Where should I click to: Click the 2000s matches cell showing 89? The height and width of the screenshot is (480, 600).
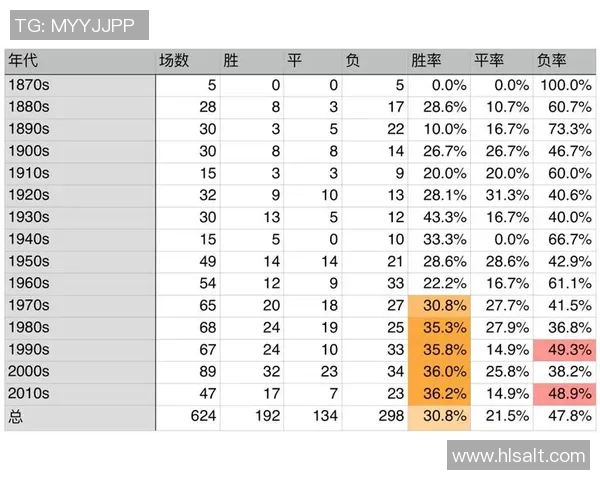[207, 370]
